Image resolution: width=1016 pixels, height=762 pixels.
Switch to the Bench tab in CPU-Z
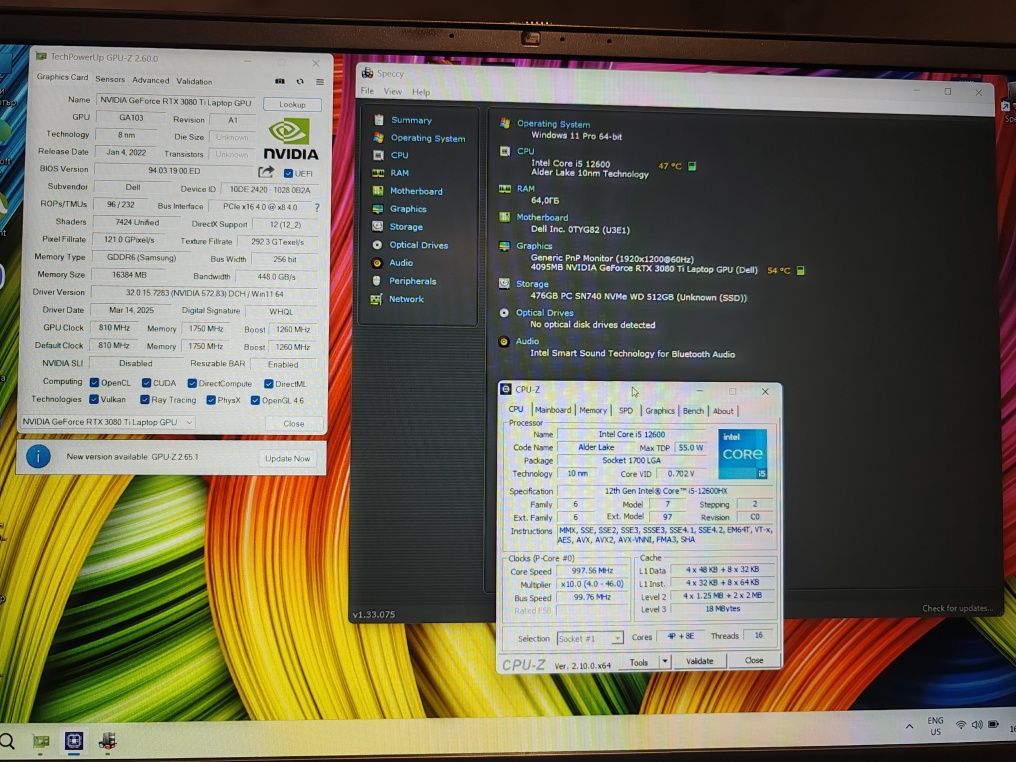click(x=693, y=411)
